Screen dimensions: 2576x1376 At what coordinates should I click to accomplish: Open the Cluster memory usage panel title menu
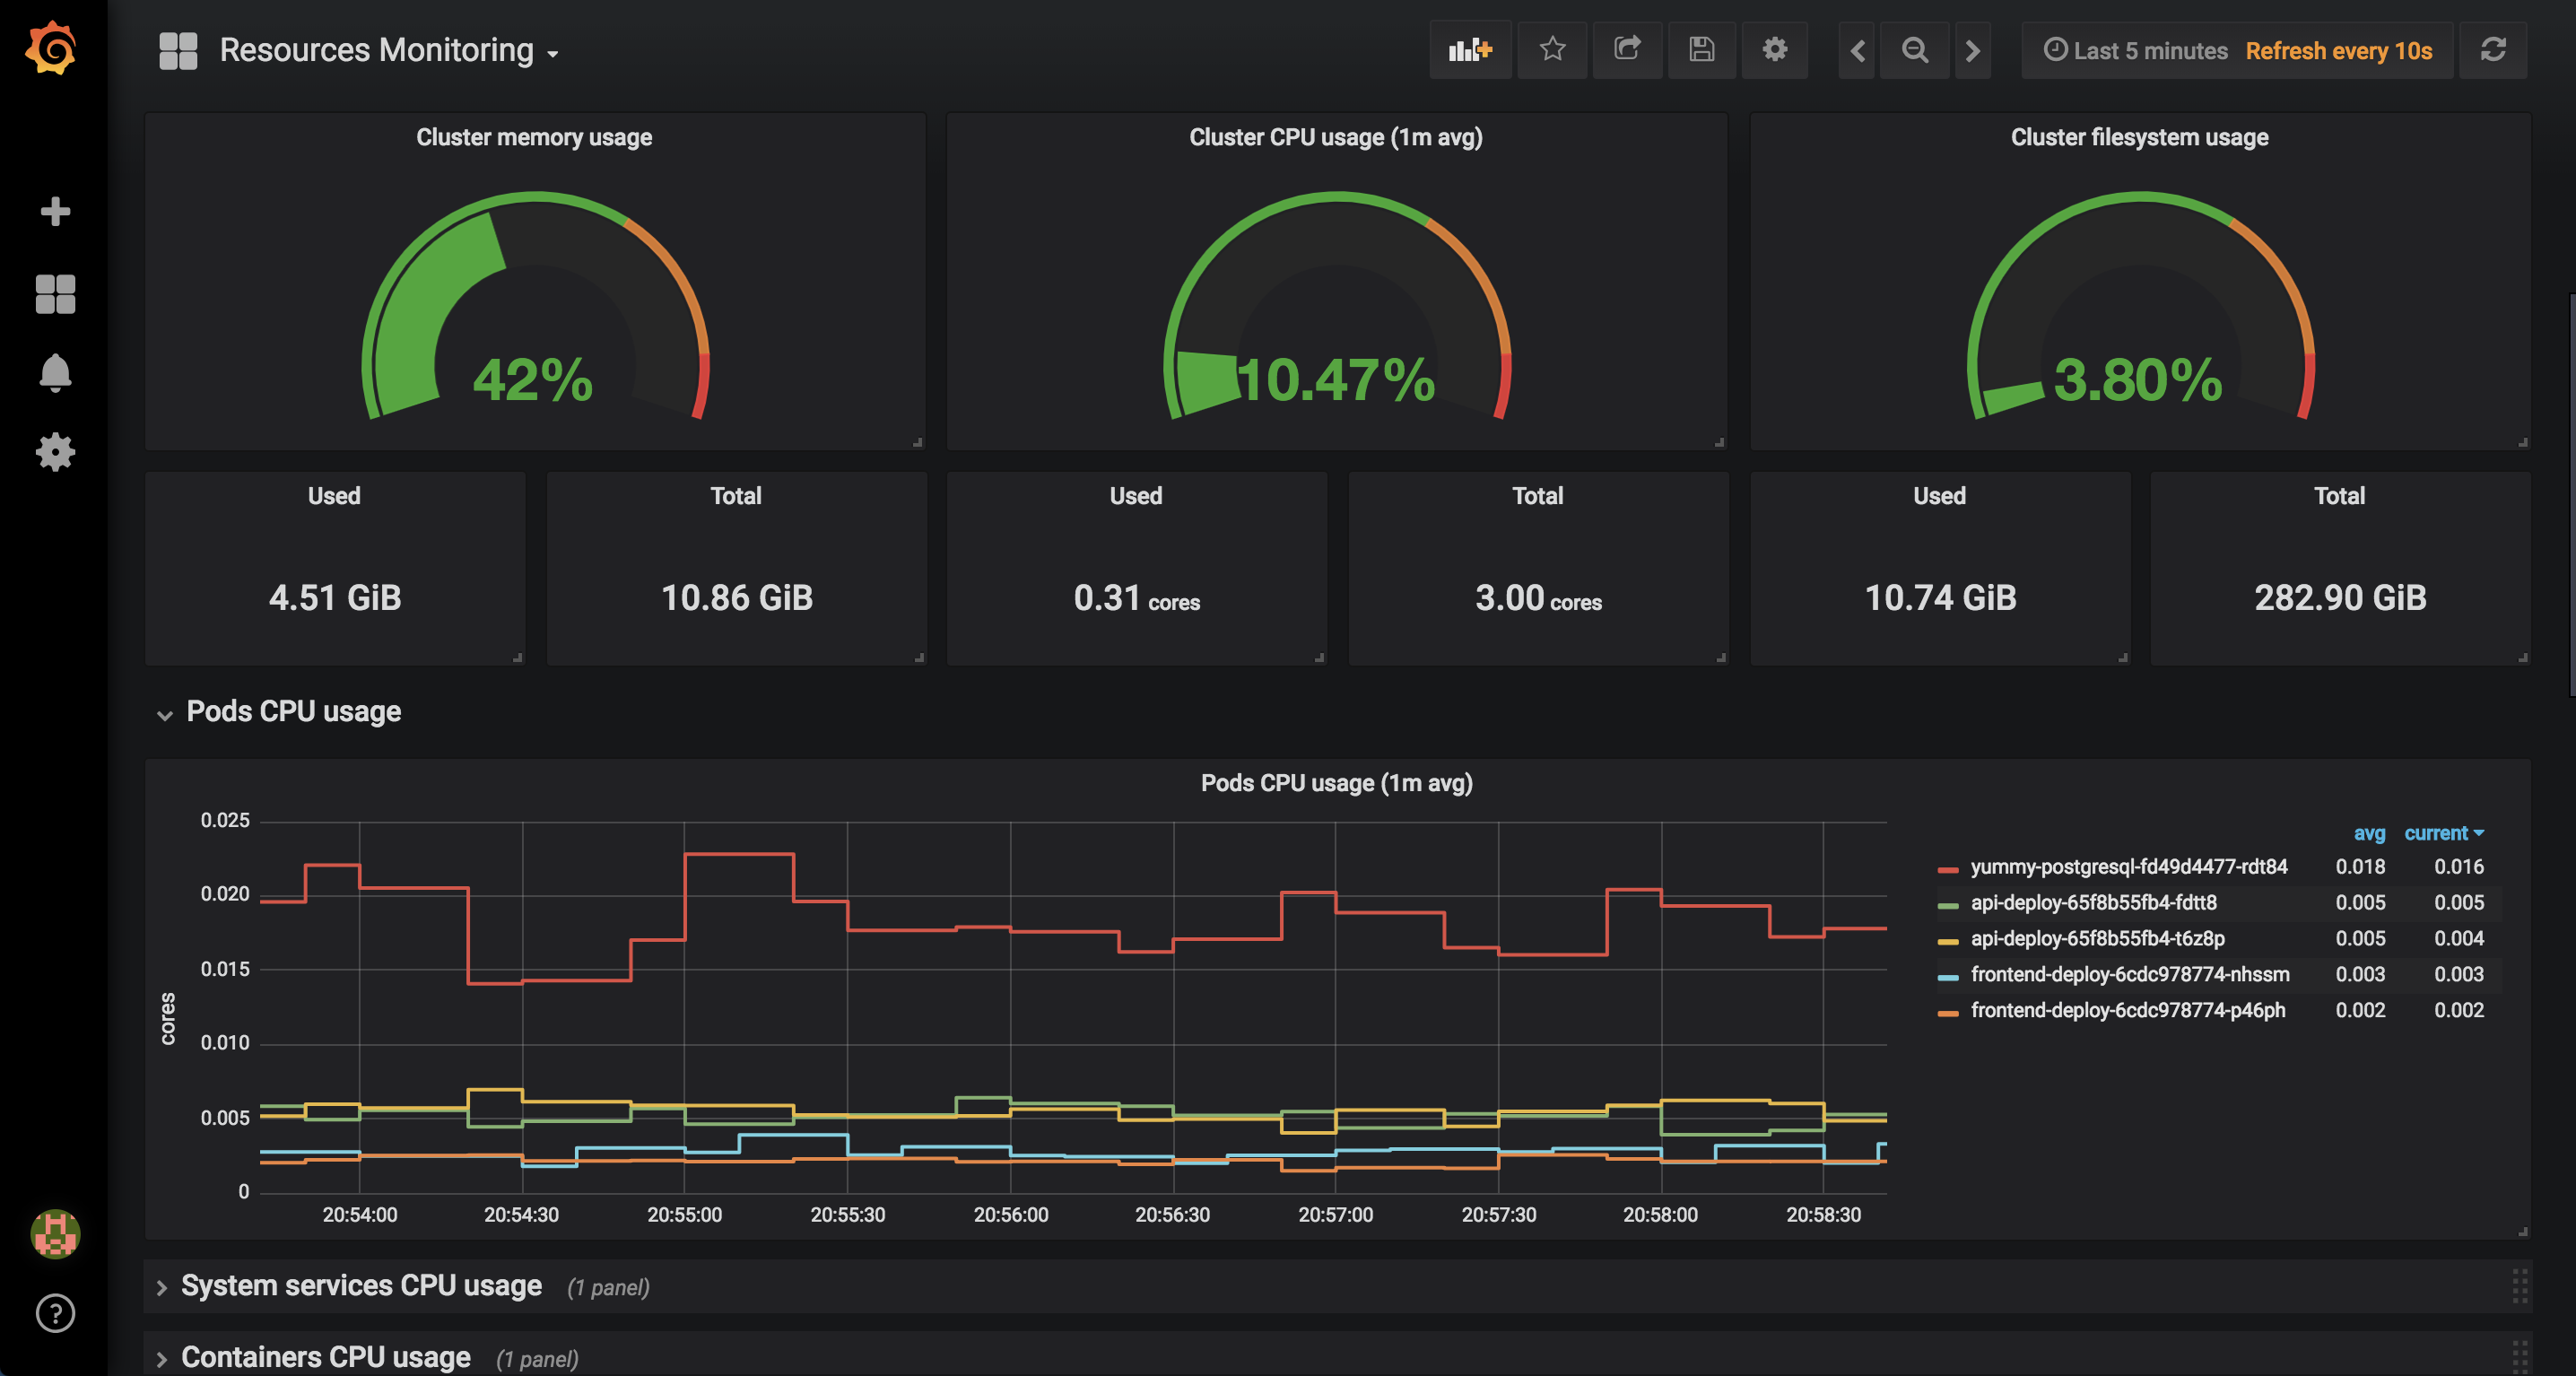click(534, 138)
